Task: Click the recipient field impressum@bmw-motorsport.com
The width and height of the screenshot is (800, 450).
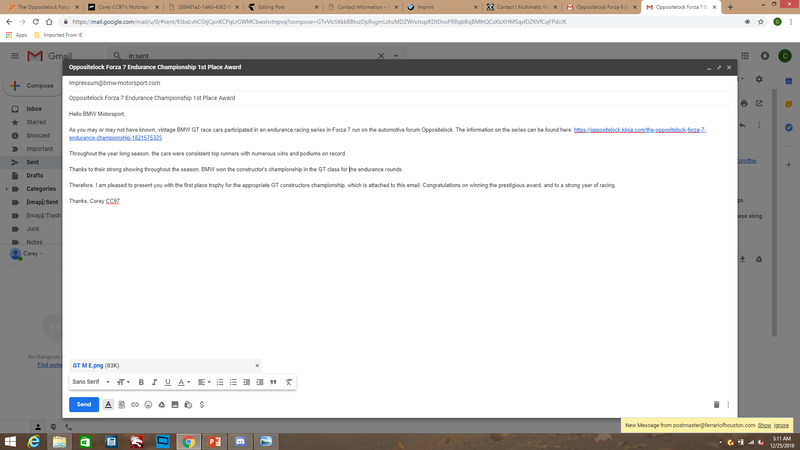Action: click(x=114, y=83)
